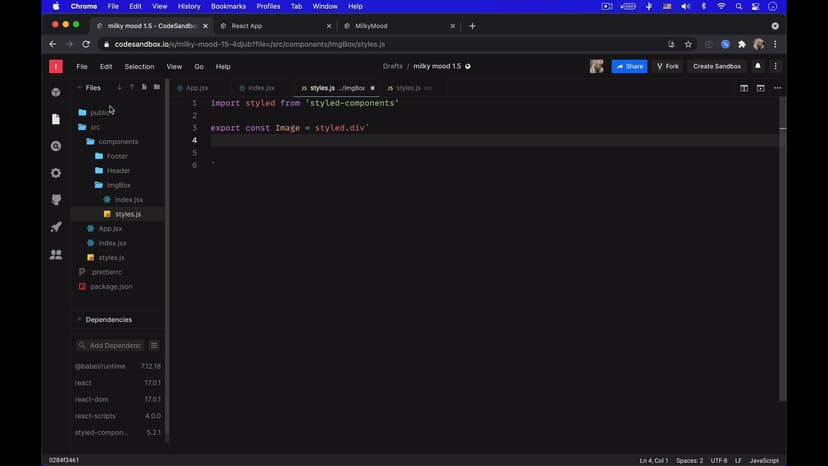Toggle the split editor layout icon
The width and height of the screenshot is (828, 466).
coord(744,88)
